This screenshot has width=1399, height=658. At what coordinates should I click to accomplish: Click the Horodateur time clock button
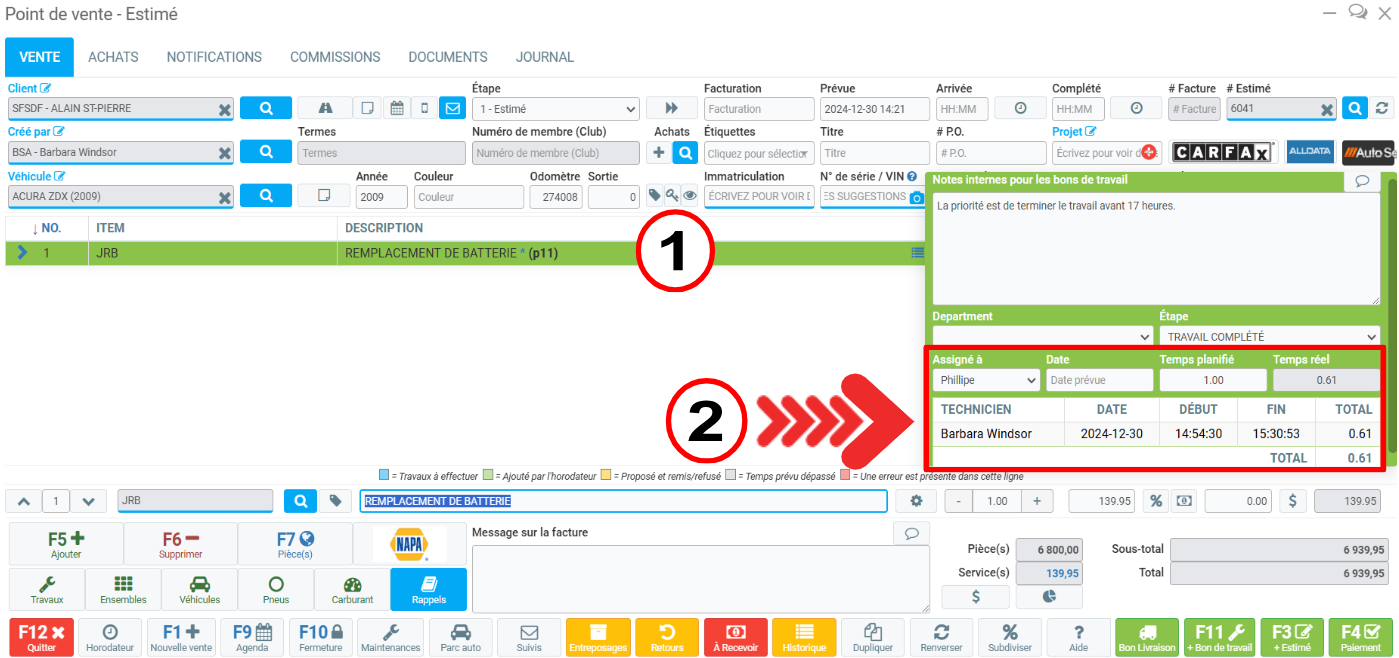click(110, 637)
